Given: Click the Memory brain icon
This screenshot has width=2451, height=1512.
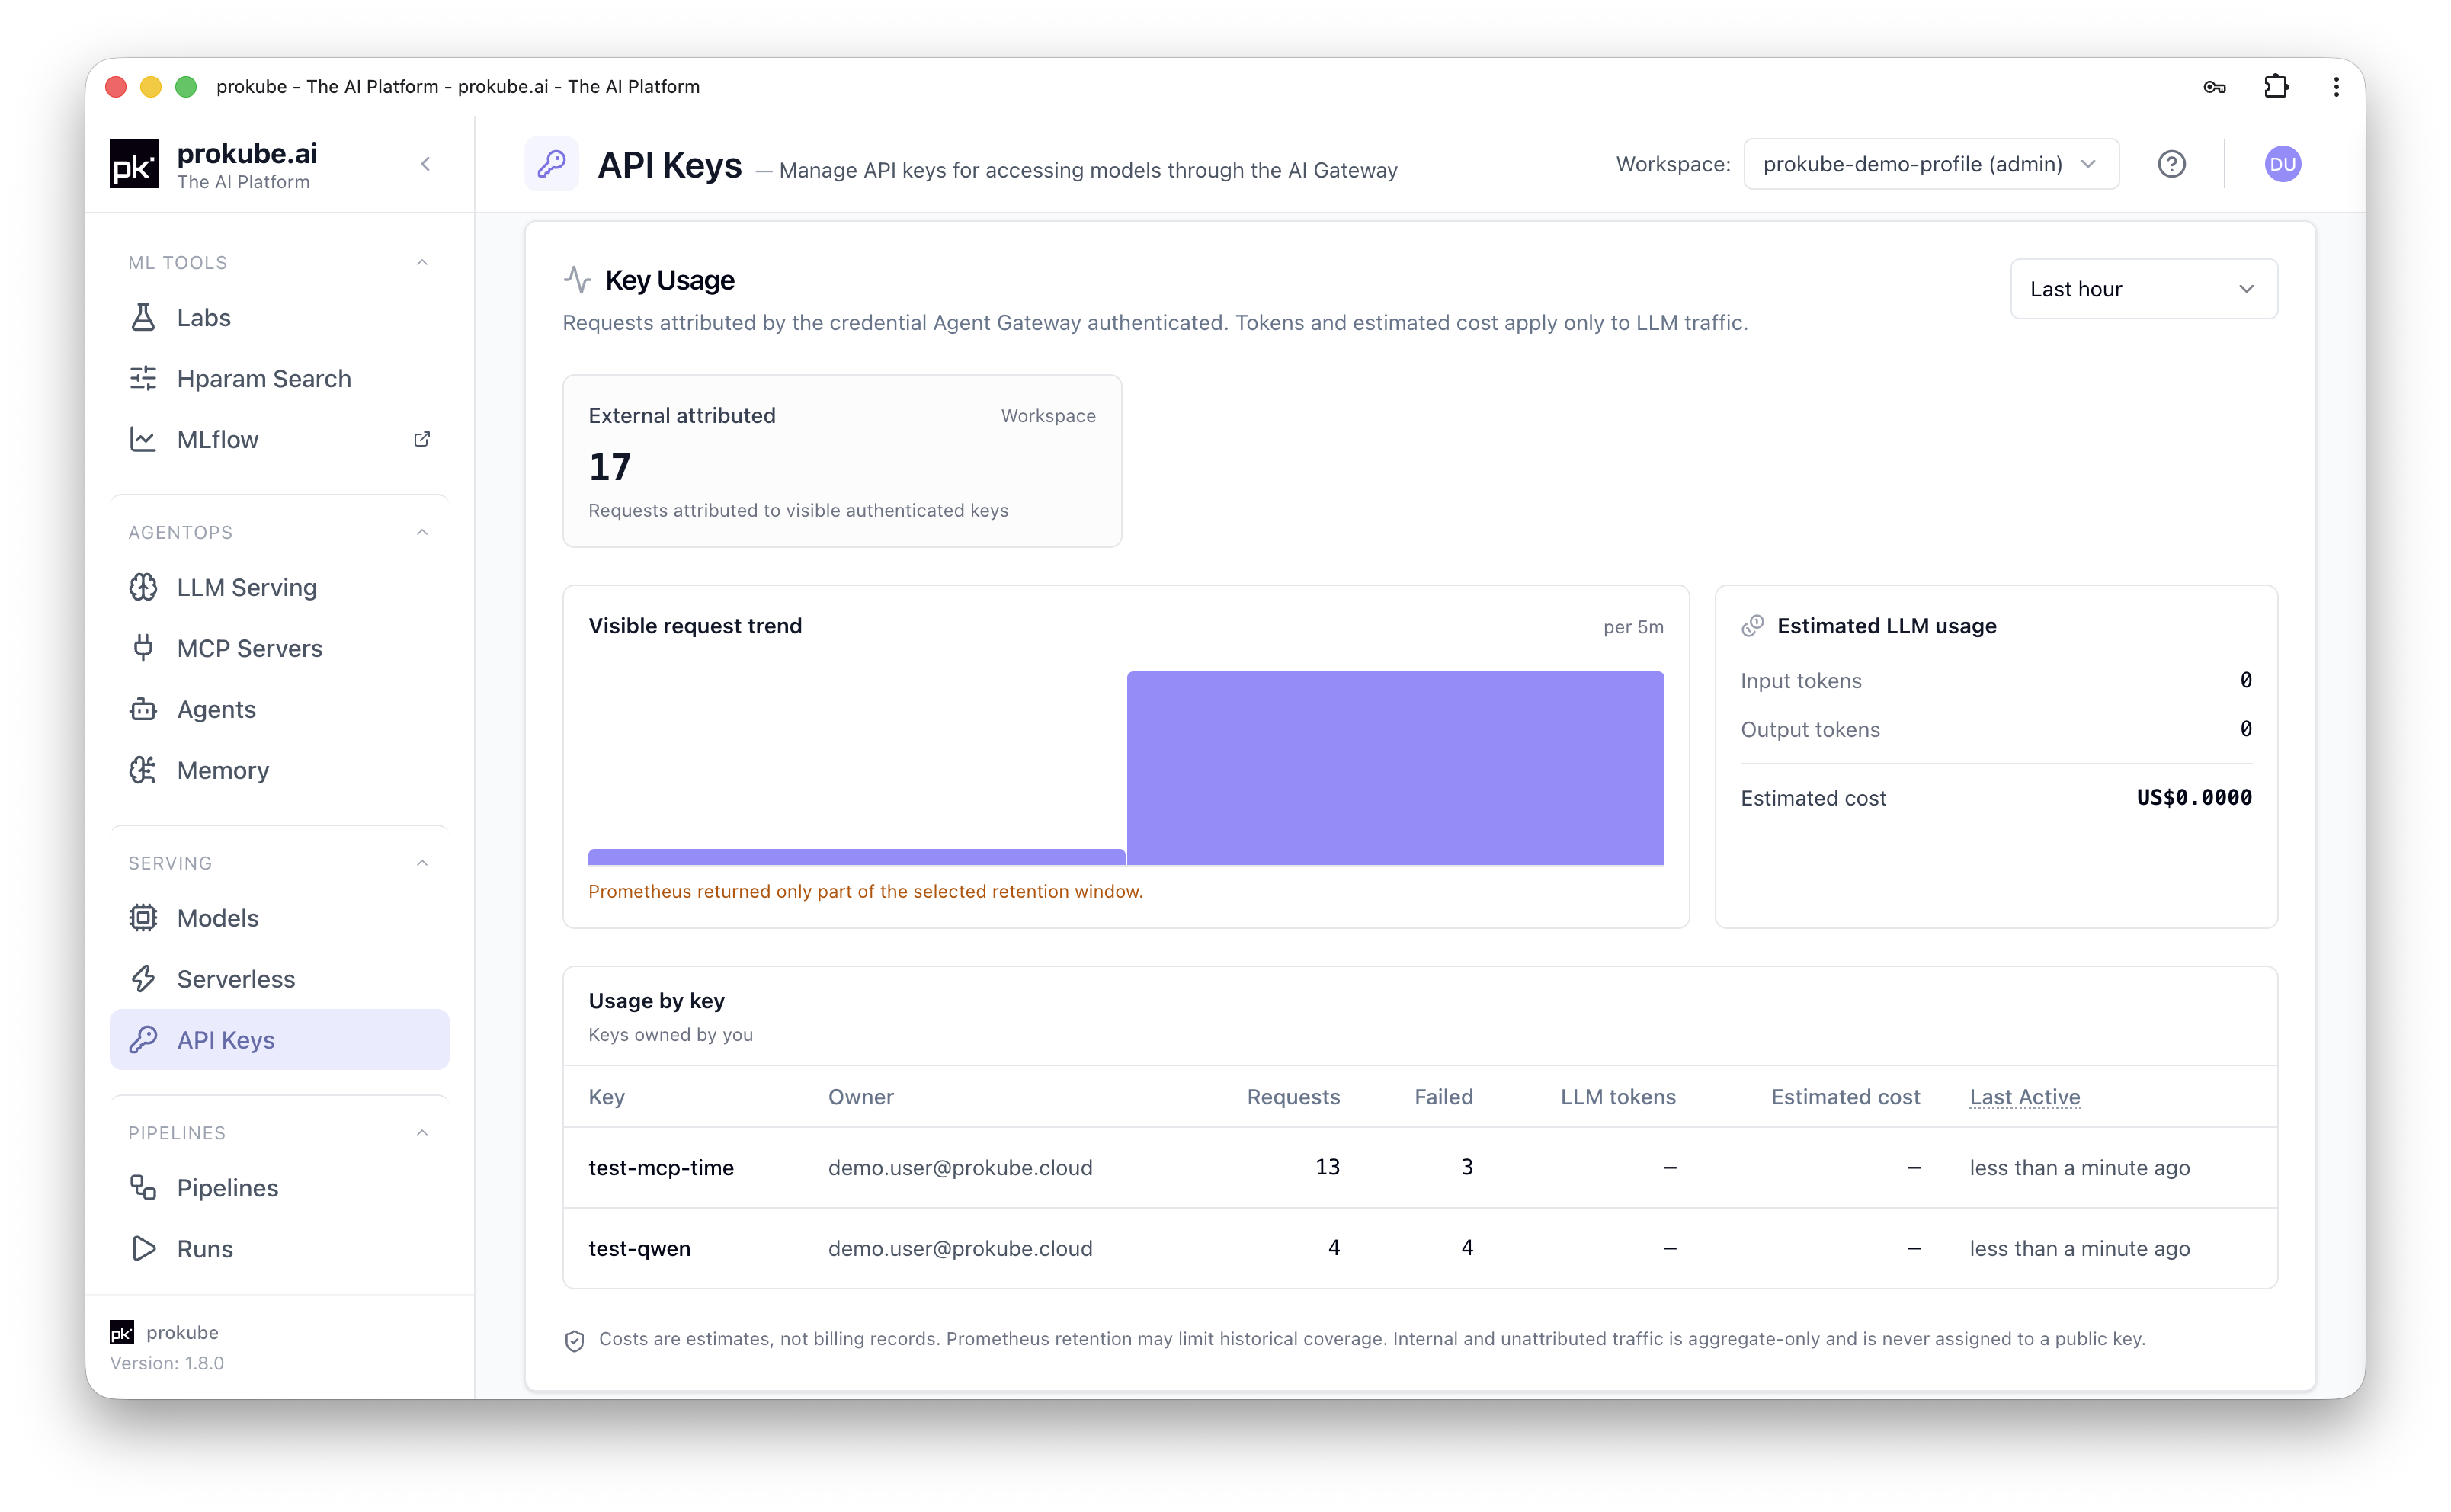Looking at the screenshot, I should pyautogui.click(x=143, y=770).
